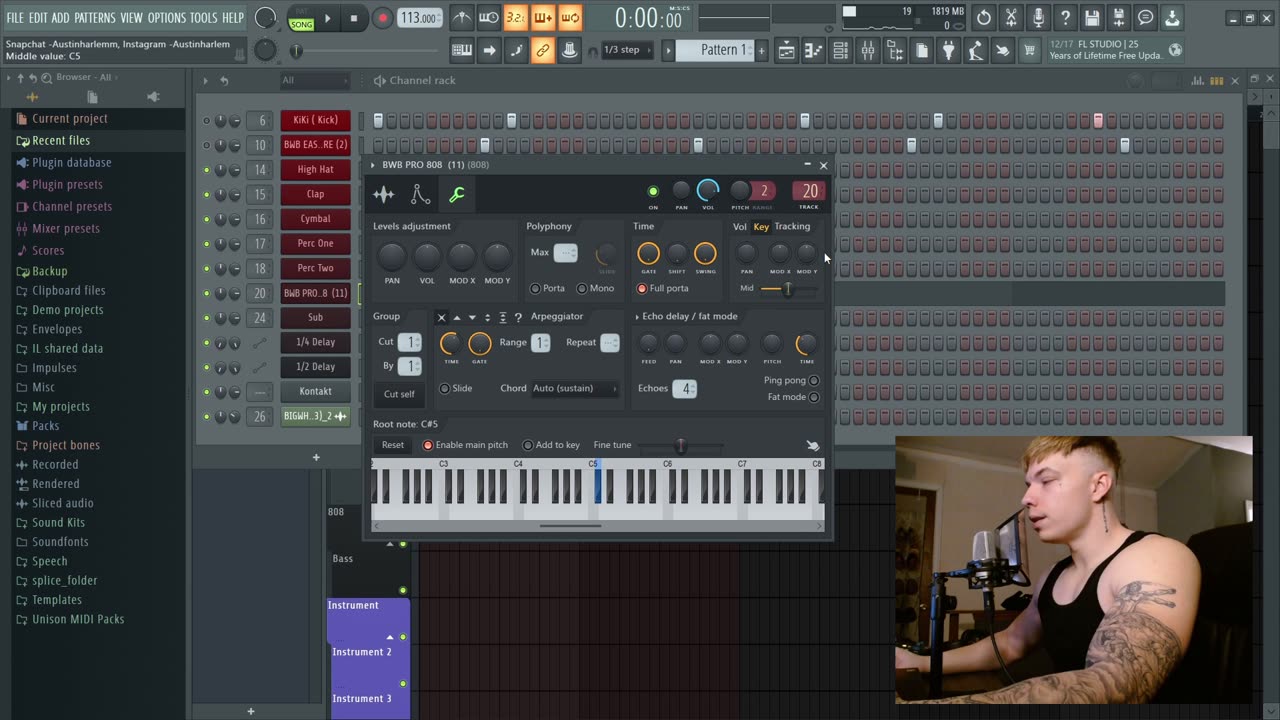Open the envelope/instrument settings tab icon

point(420,195)
